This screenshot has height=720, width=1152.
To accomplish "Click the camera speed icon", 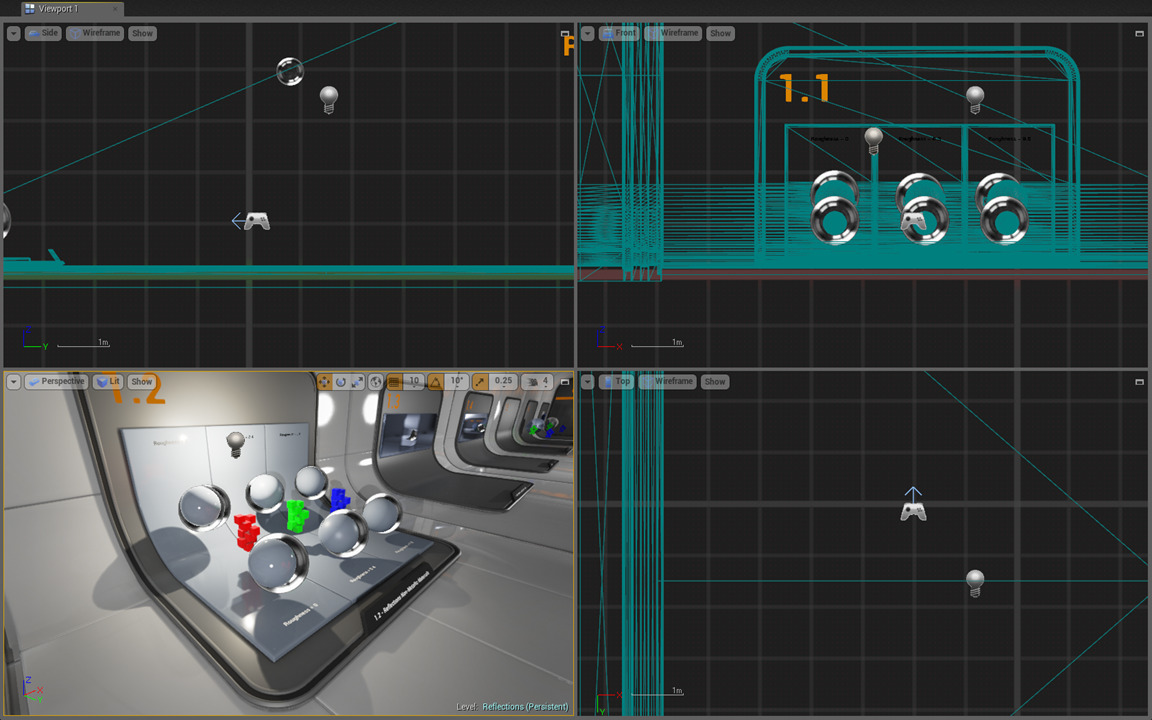I will [x=535, y=381].
